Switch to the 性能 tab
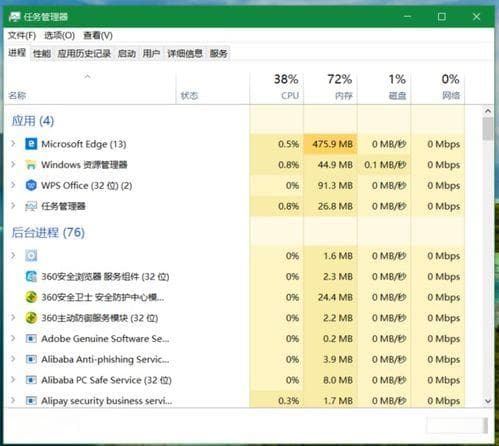Screen dimensions: 499x446 [42, 53]
